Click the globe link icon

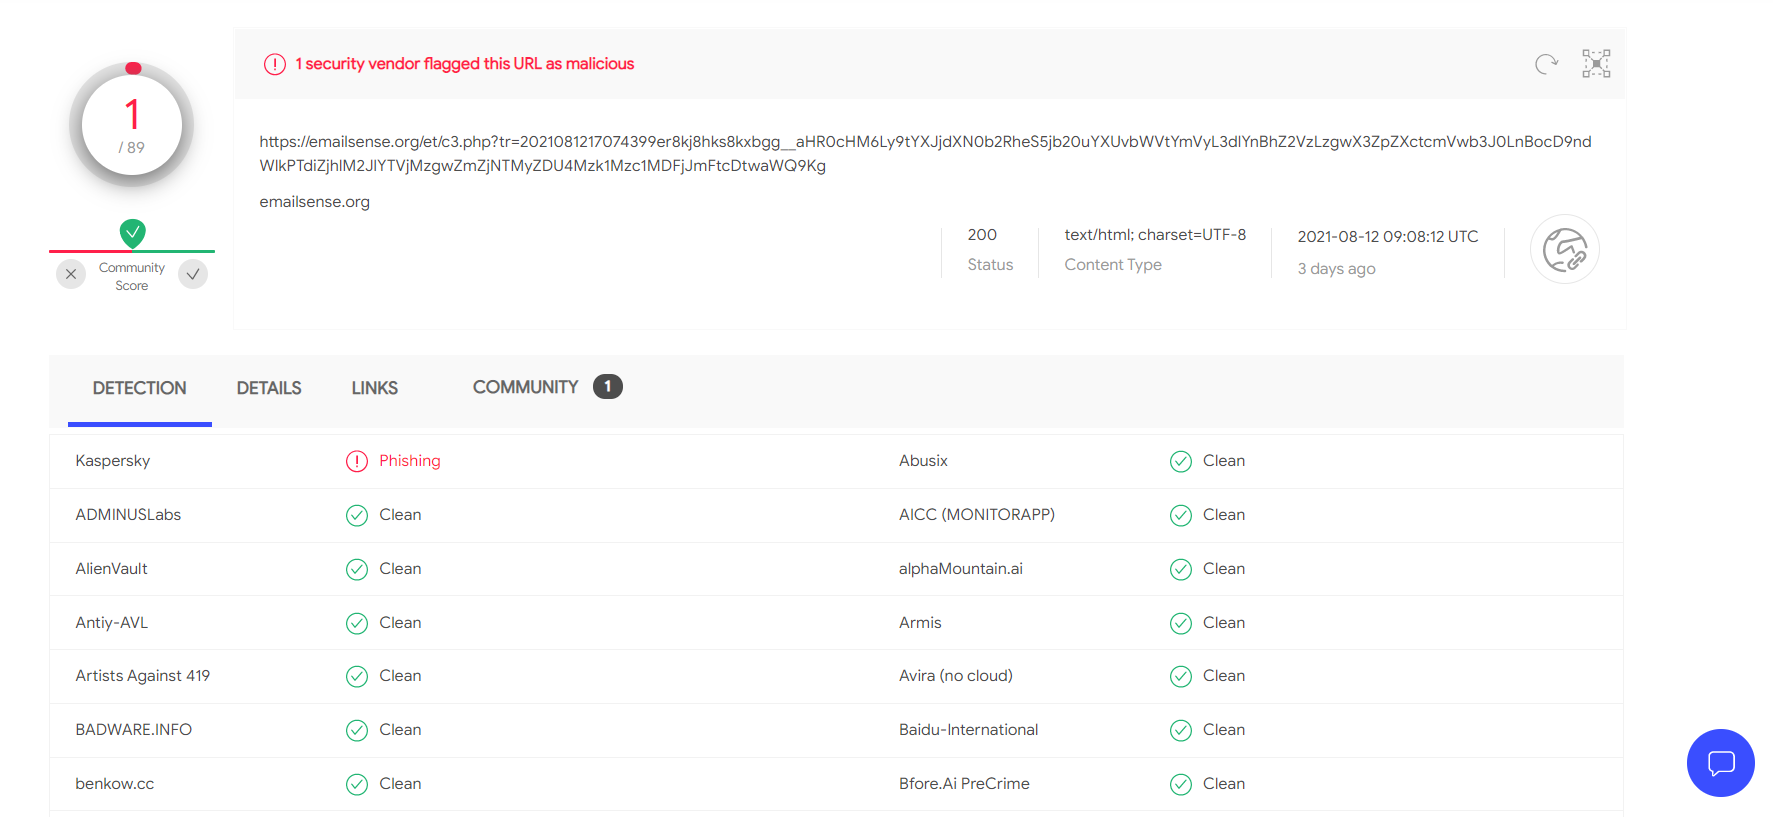click(x=1564, y=250)
